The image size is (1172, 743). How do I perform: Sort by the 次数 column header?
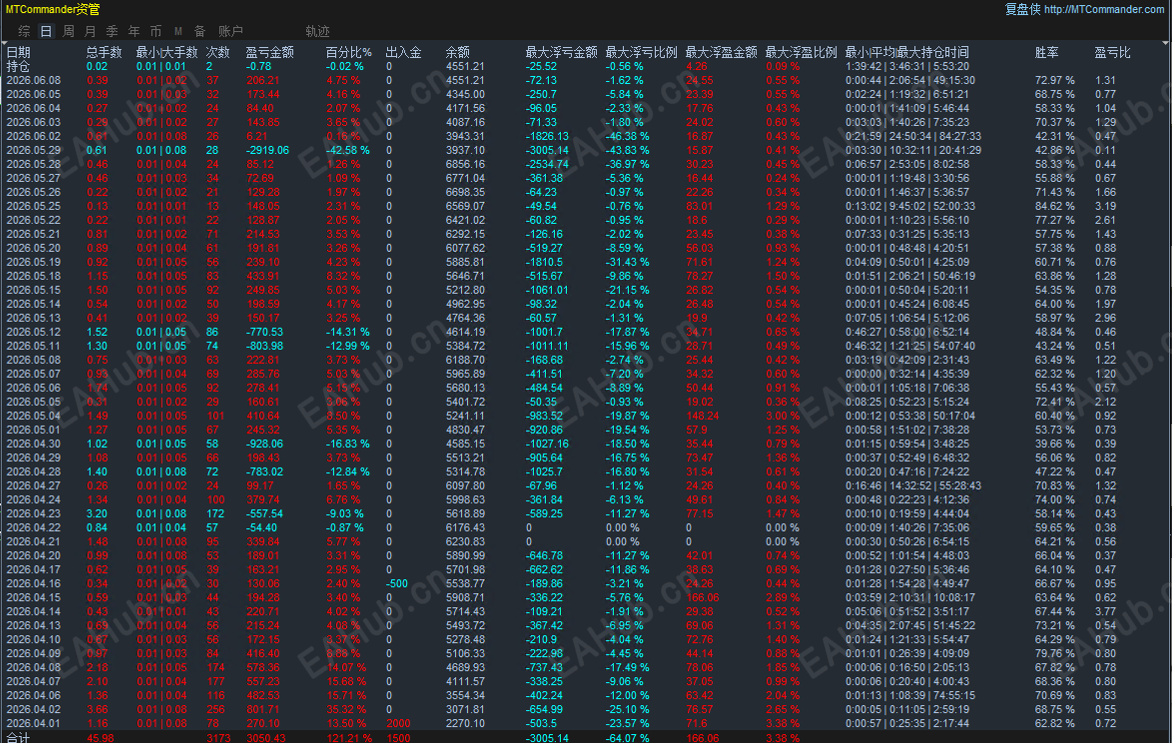point(218,52)
